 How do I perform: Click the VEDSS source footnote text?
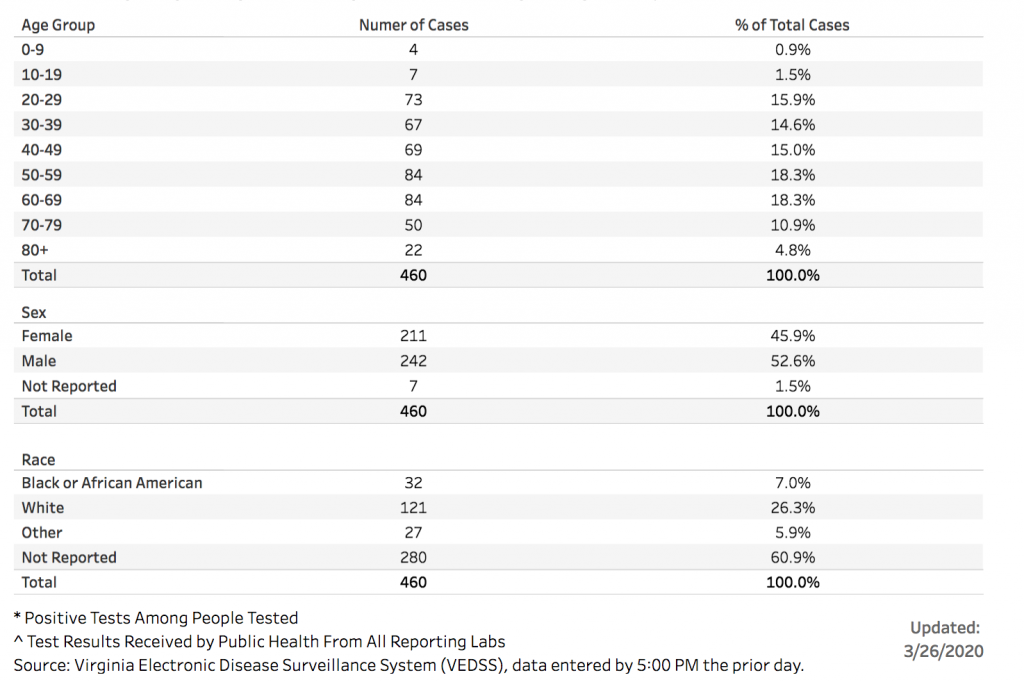(408, 665)
